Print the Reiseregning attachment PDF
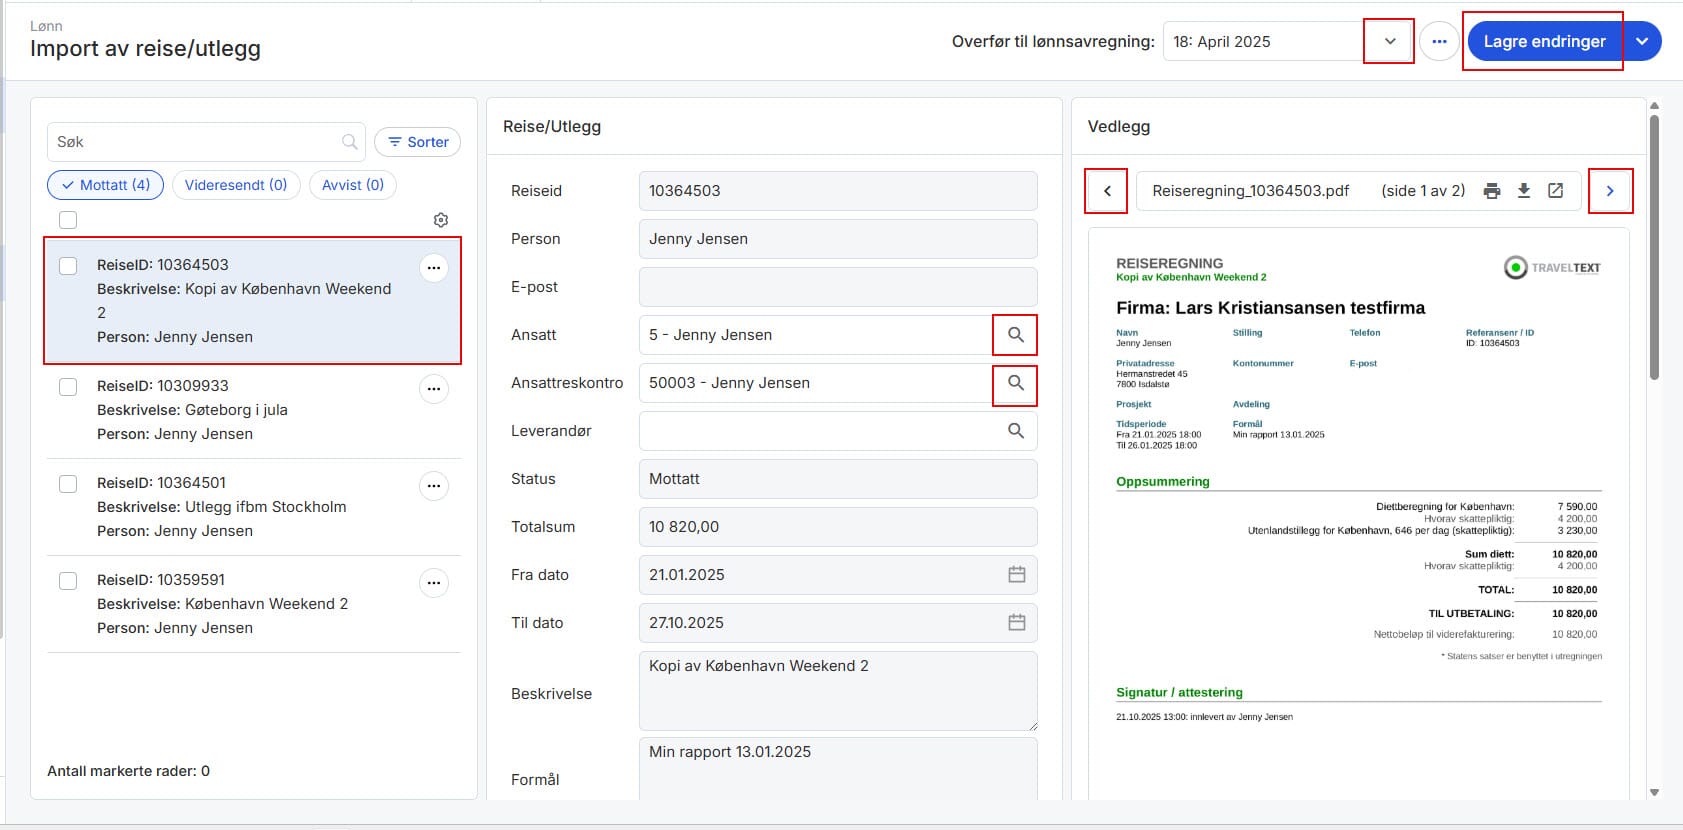The width and height of the screenshot is (1683, 830). coord(1492,191)
